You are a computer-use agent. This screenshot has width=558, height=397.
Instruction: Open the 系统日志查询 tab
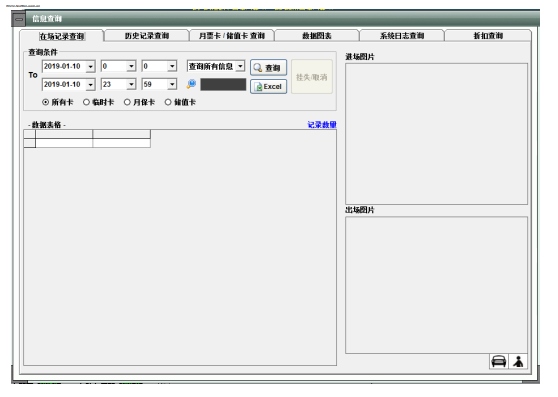(x=402, y=36)
